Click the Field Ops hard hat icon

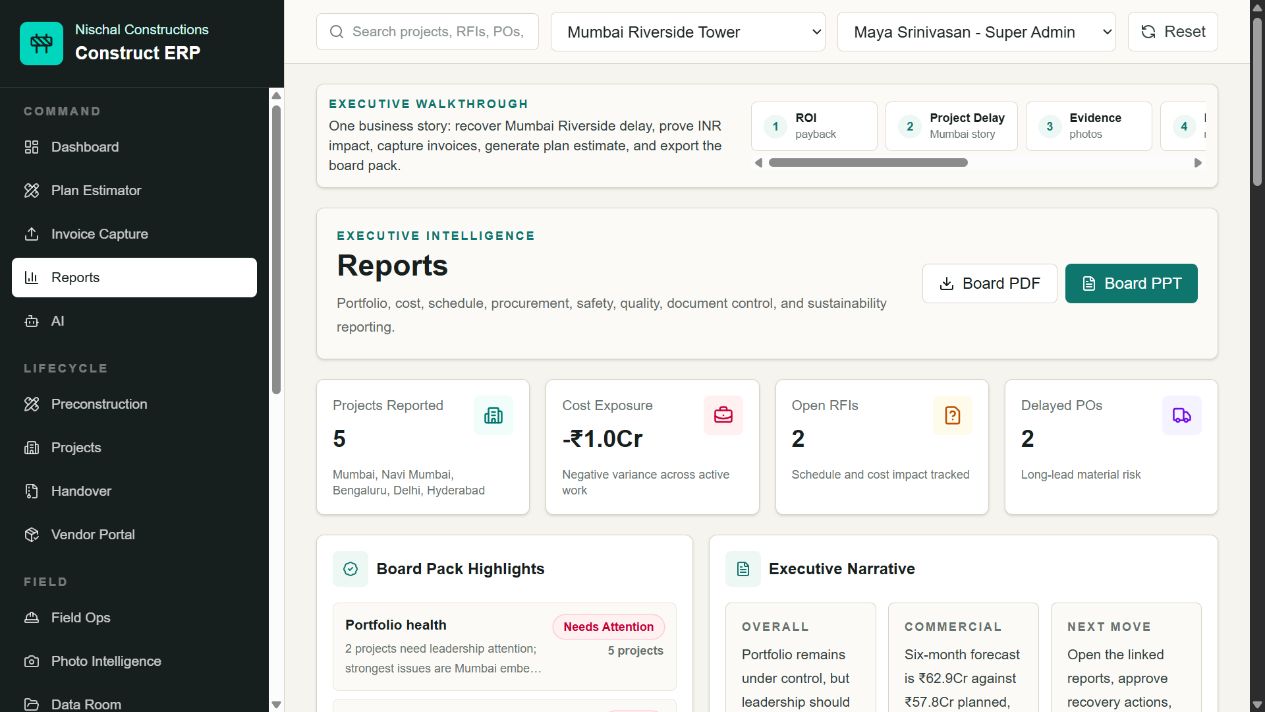[x=32, y=618]
